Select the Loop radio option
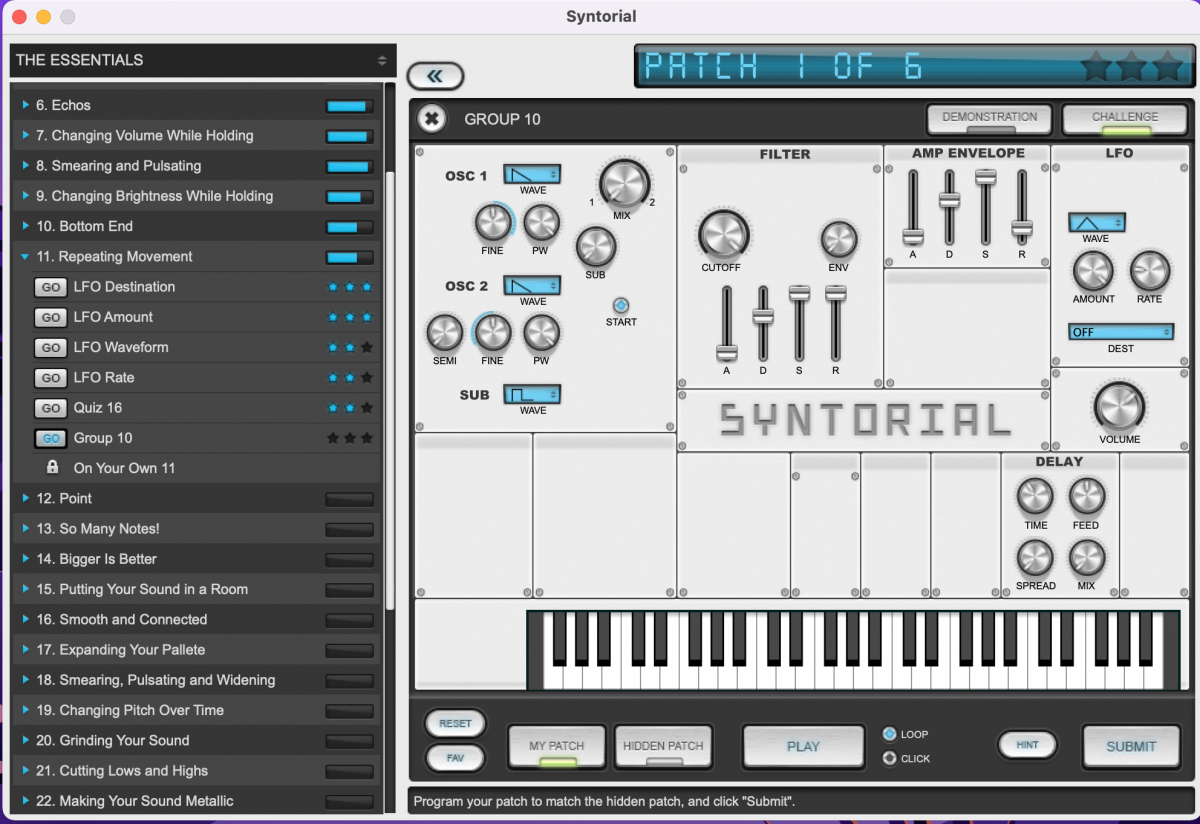This screenshot has height=824, width=1200. [x=889, y=734]
